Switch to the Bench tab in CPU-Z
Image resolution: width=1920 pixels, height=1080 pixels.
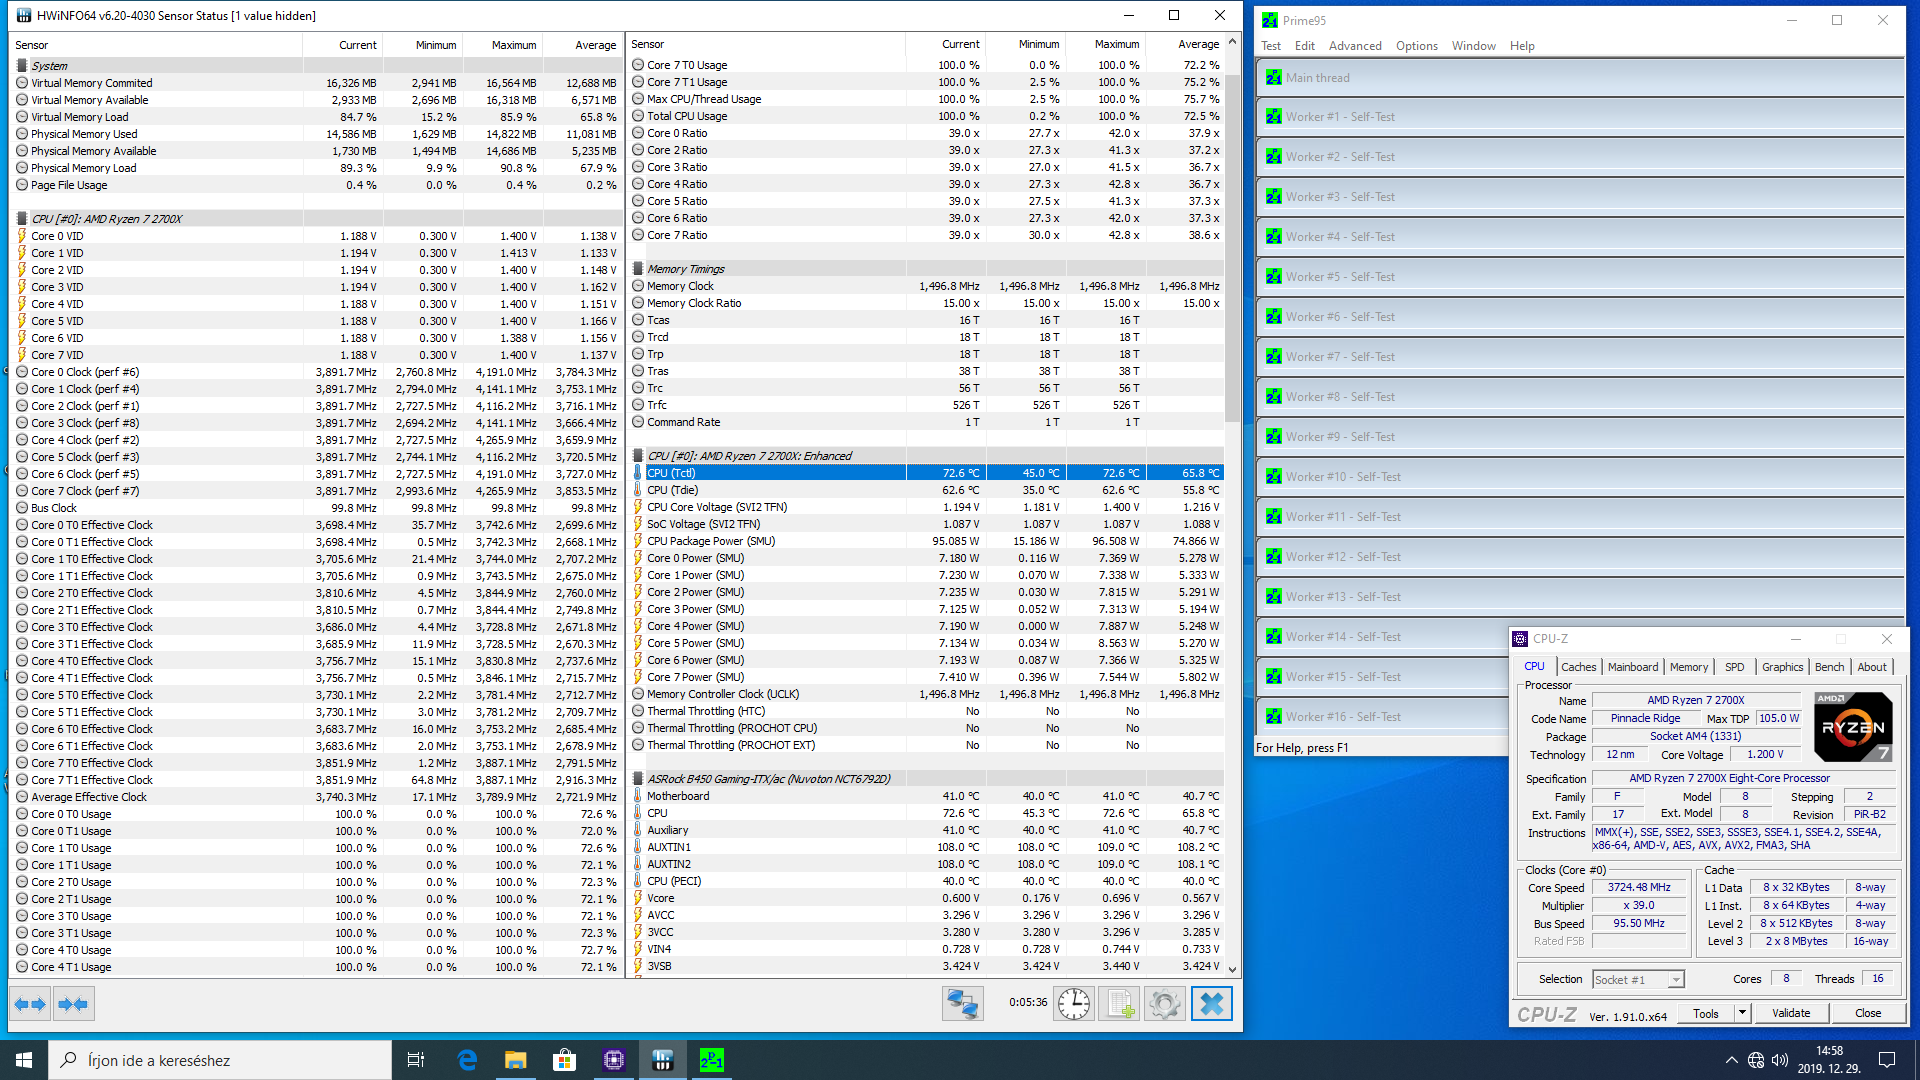coord(1830,667)
